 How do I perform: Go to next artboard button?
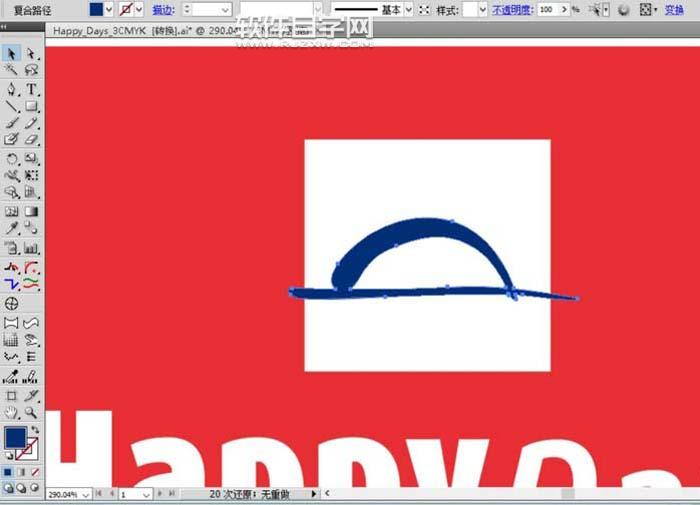coord(159,494)
